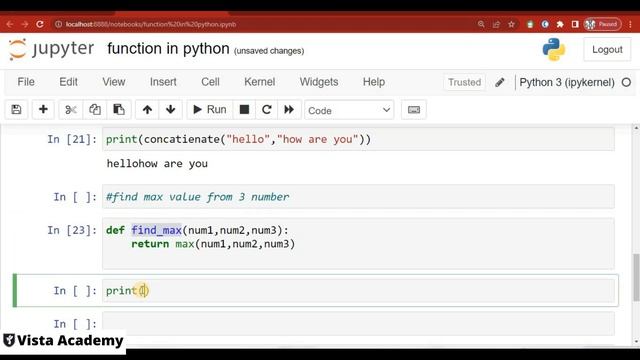640x360 pixels.
Task: Click the browser back arrow
Action: click(x=10, y=24)
